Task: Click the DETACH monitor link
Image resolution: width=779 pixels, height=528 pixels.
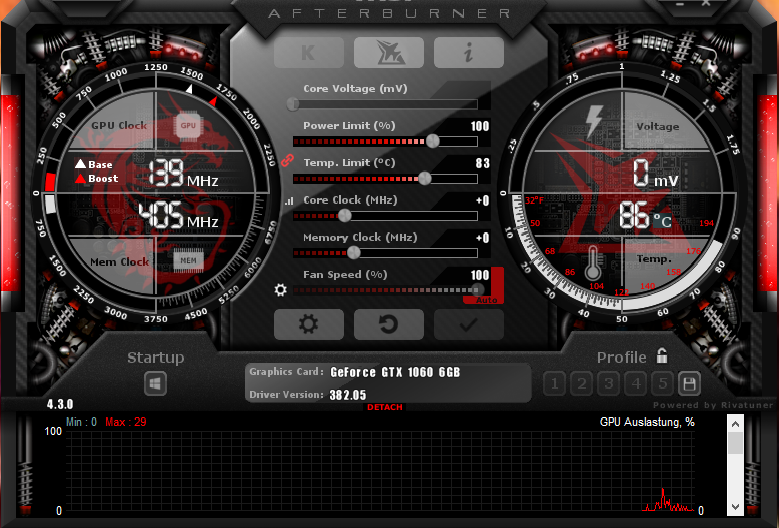Action: point(385,407)
